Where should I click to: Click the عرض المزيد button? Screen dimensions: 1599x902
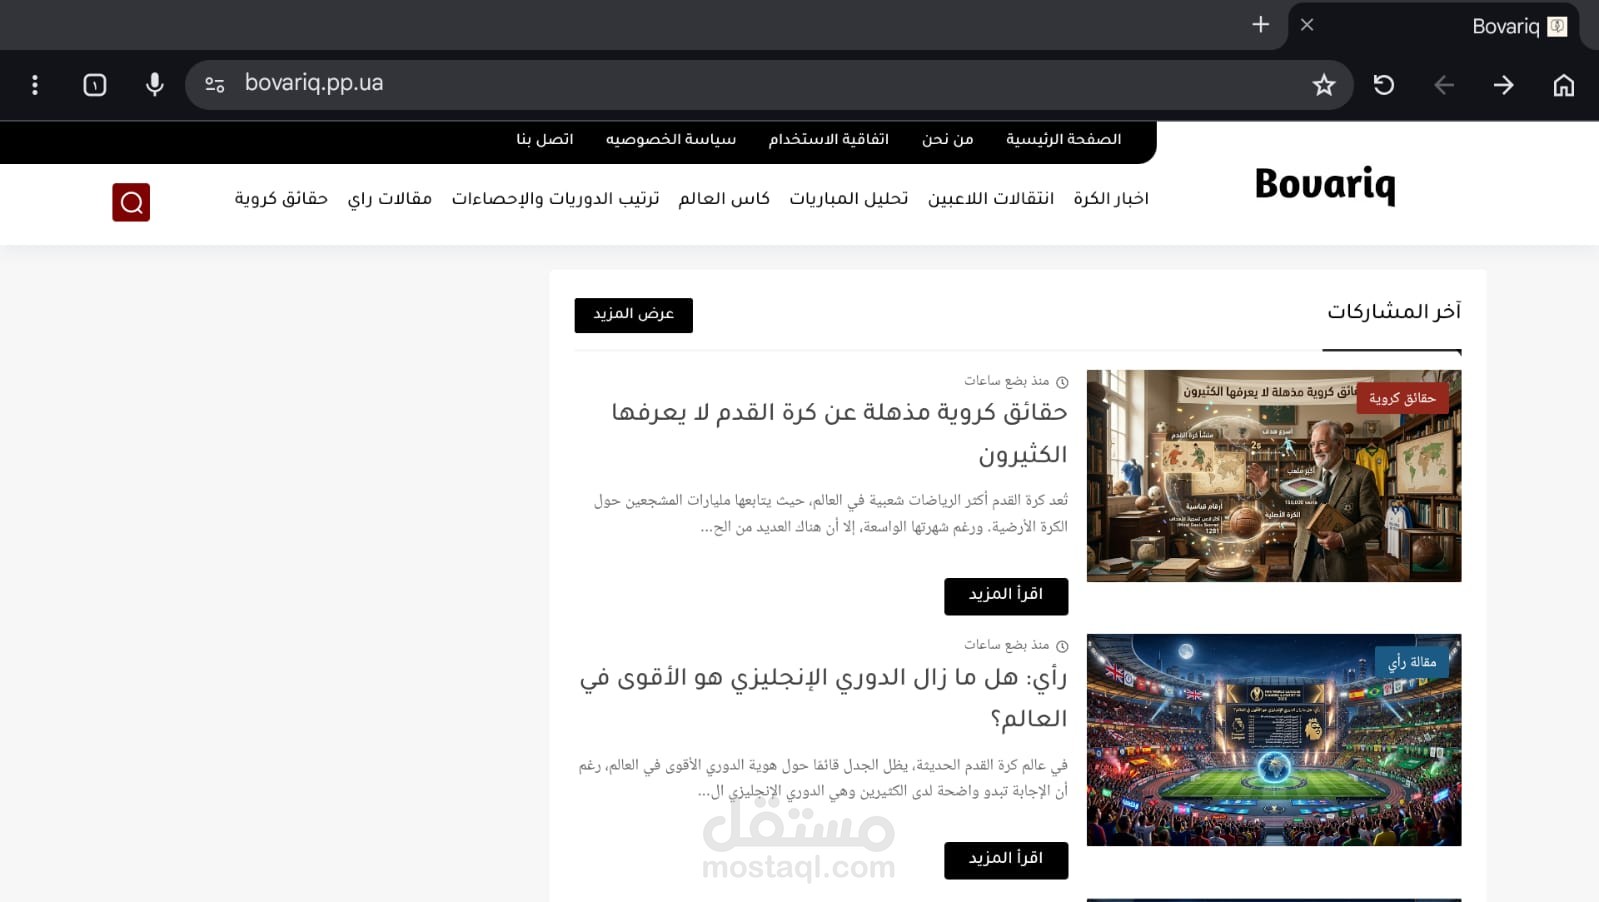(x=633, y=315)
